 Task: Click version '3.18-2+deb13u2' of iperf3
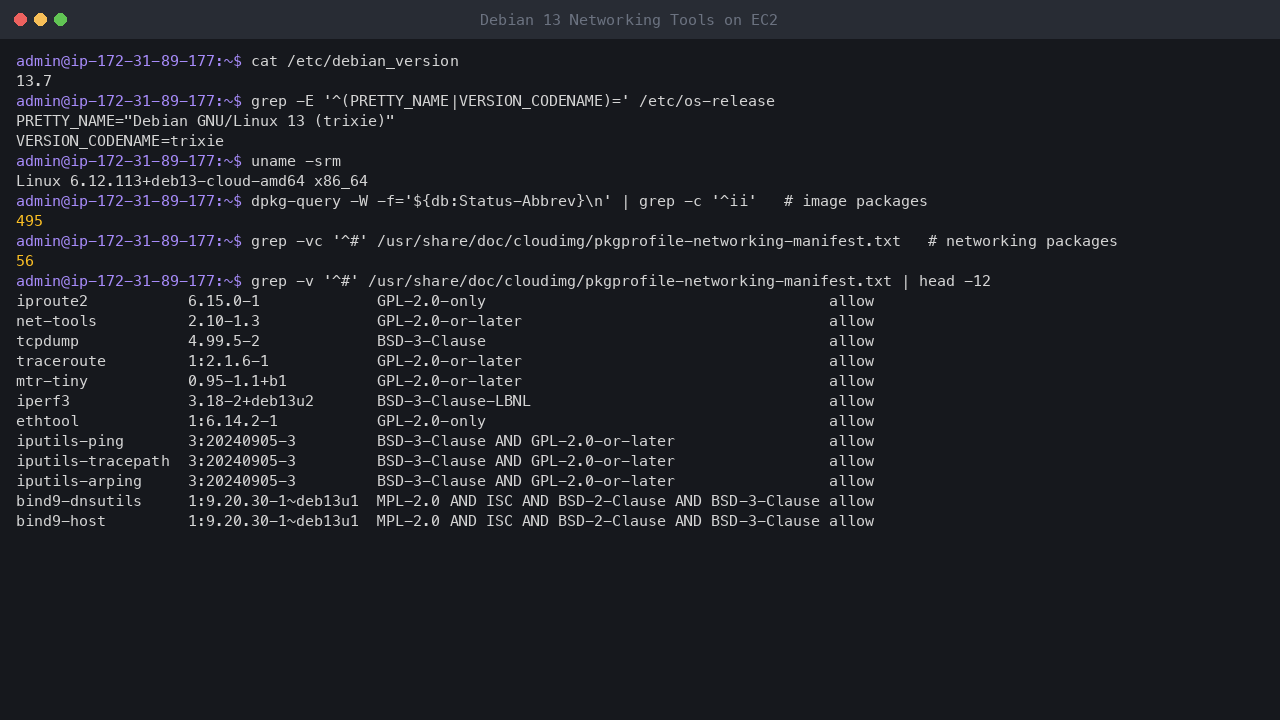point(251,401)
